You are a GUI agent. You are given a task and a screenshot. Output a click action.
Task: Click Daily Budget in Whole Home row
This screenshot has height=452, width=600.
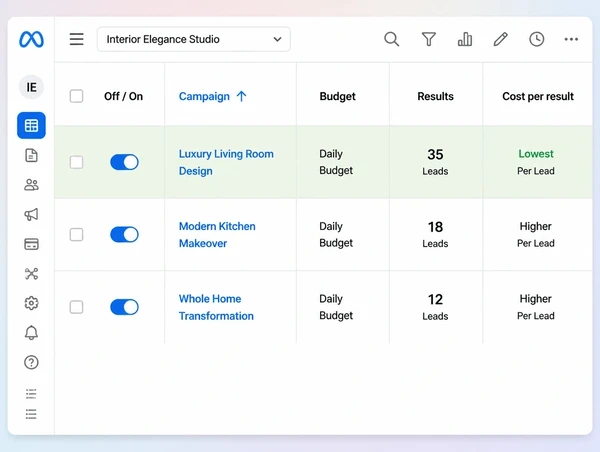[336, 307]
